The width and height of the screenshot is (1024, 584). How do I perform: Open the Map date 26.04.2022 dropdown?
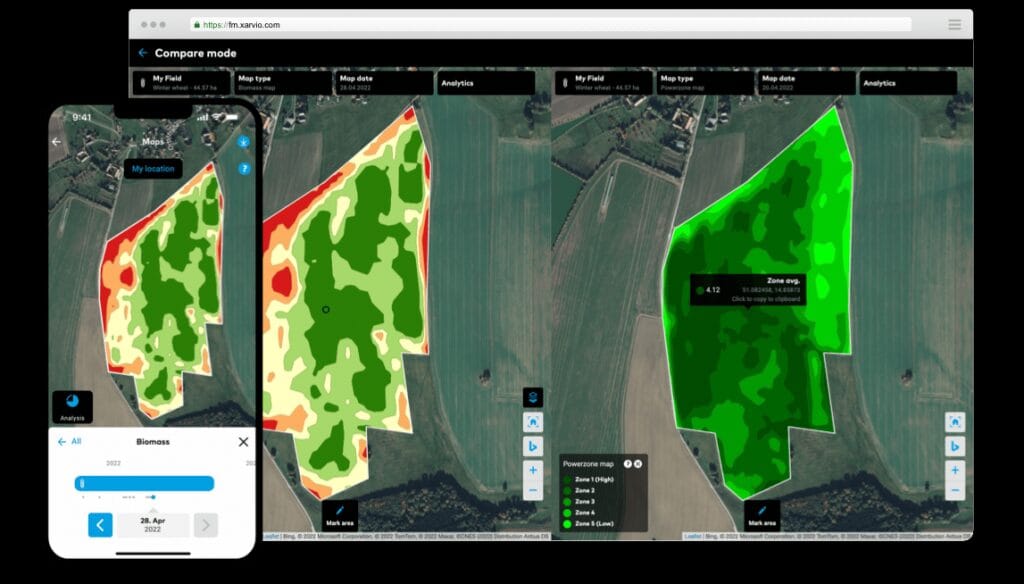click(x=805, y=82)
